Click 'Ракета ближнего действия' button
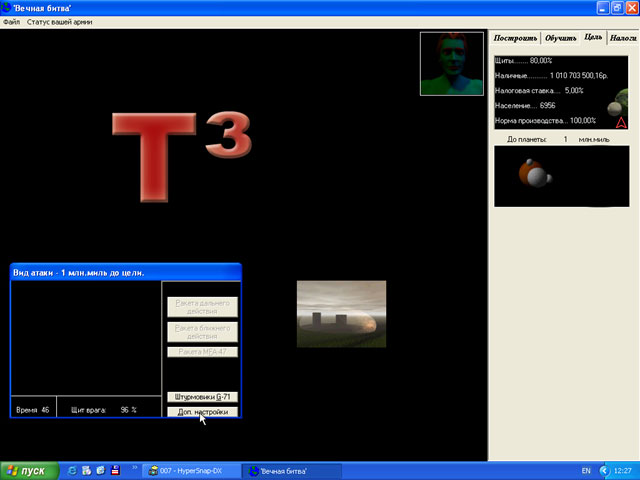 click(202, 331)
